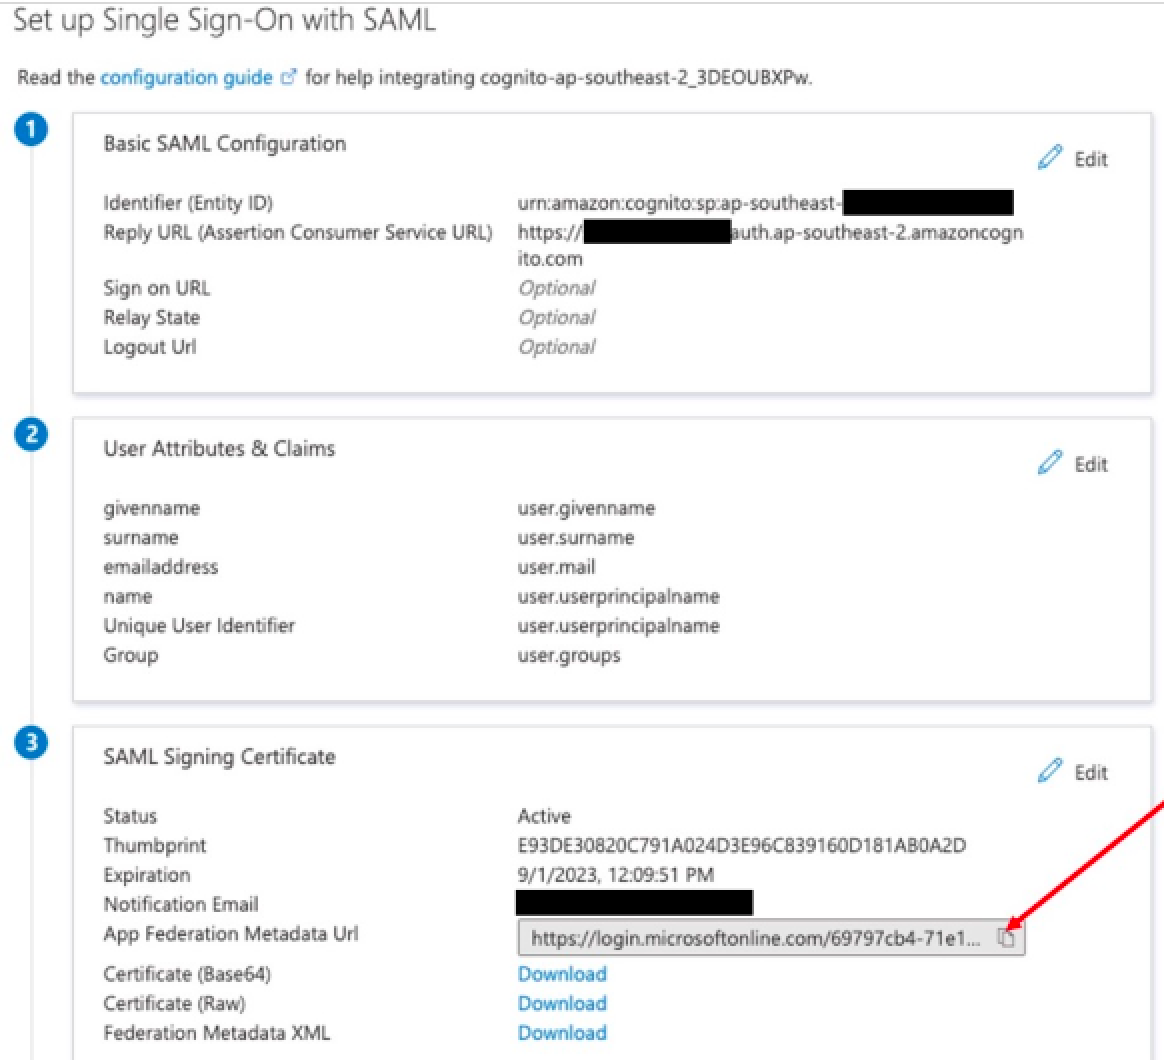Image resolution: width=1164 pixels, height=1060 pixels.
Task: Click inside the App Federation Metadata Url field
Action: coord(755,938)
